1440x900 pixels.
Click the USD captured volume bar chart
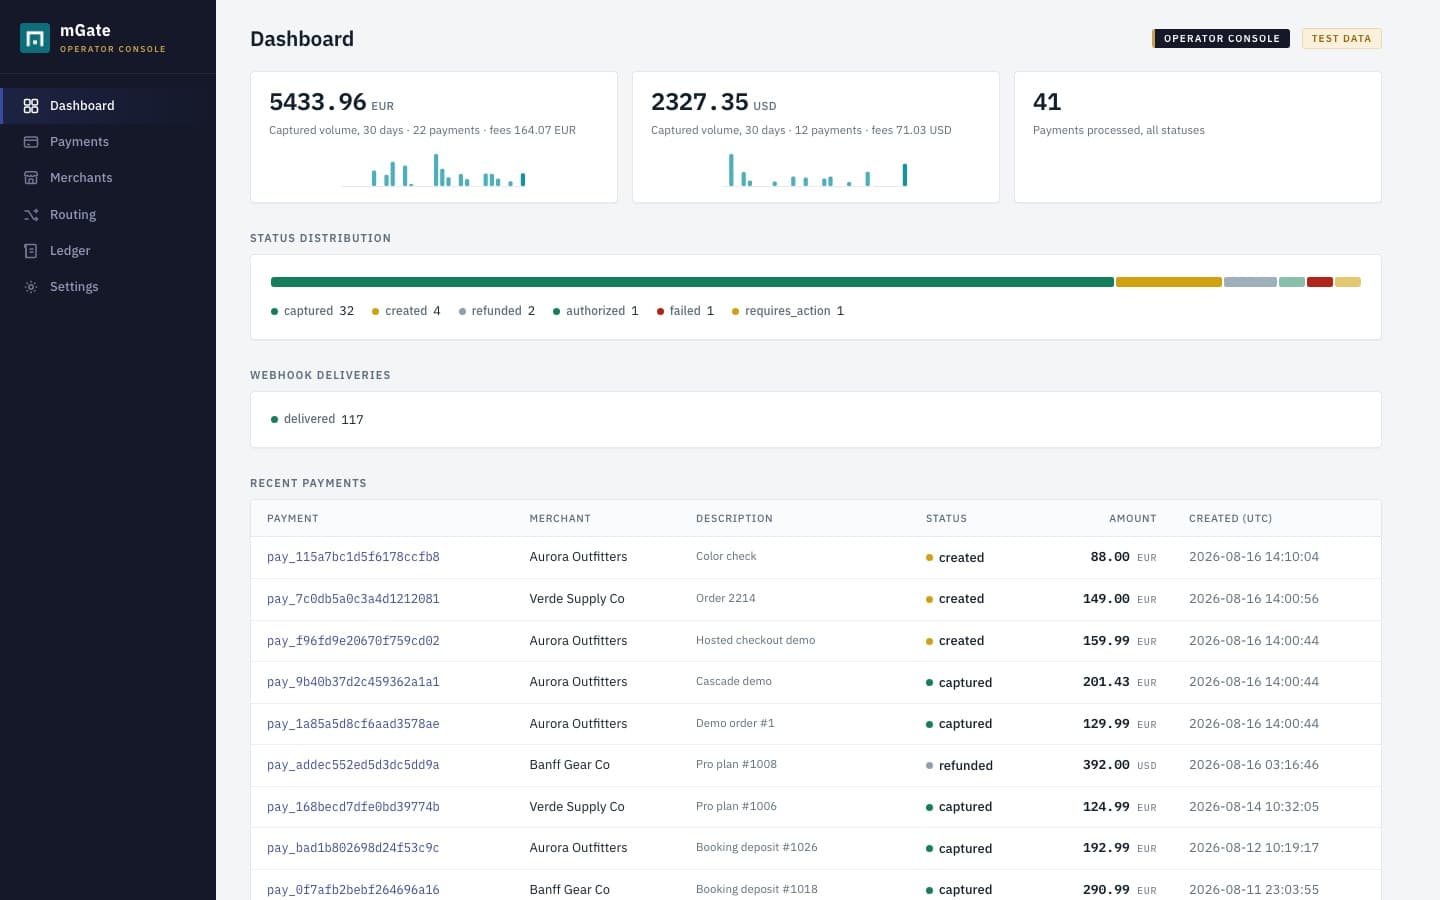(x=815, y=170)
